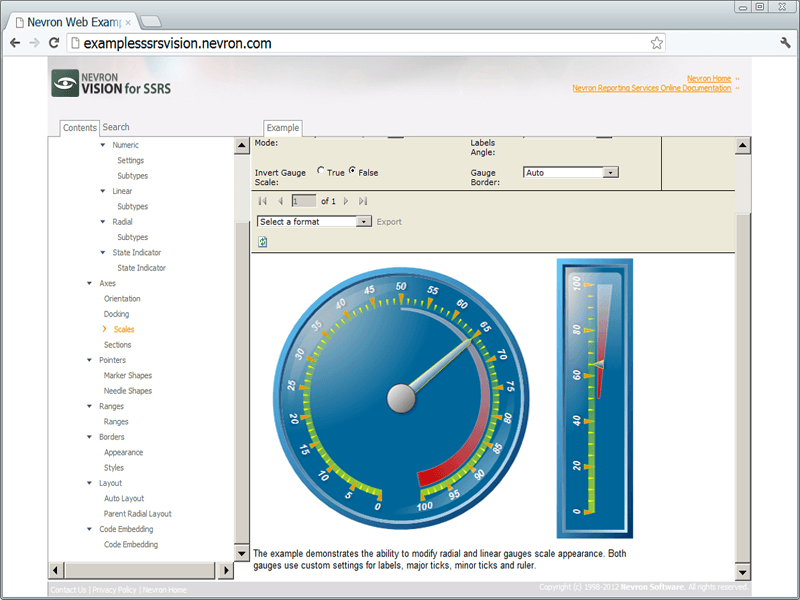This screenshot has height=600, width=800.
Task: Click the linear gauge marker pointer
Action: [597, 364]
